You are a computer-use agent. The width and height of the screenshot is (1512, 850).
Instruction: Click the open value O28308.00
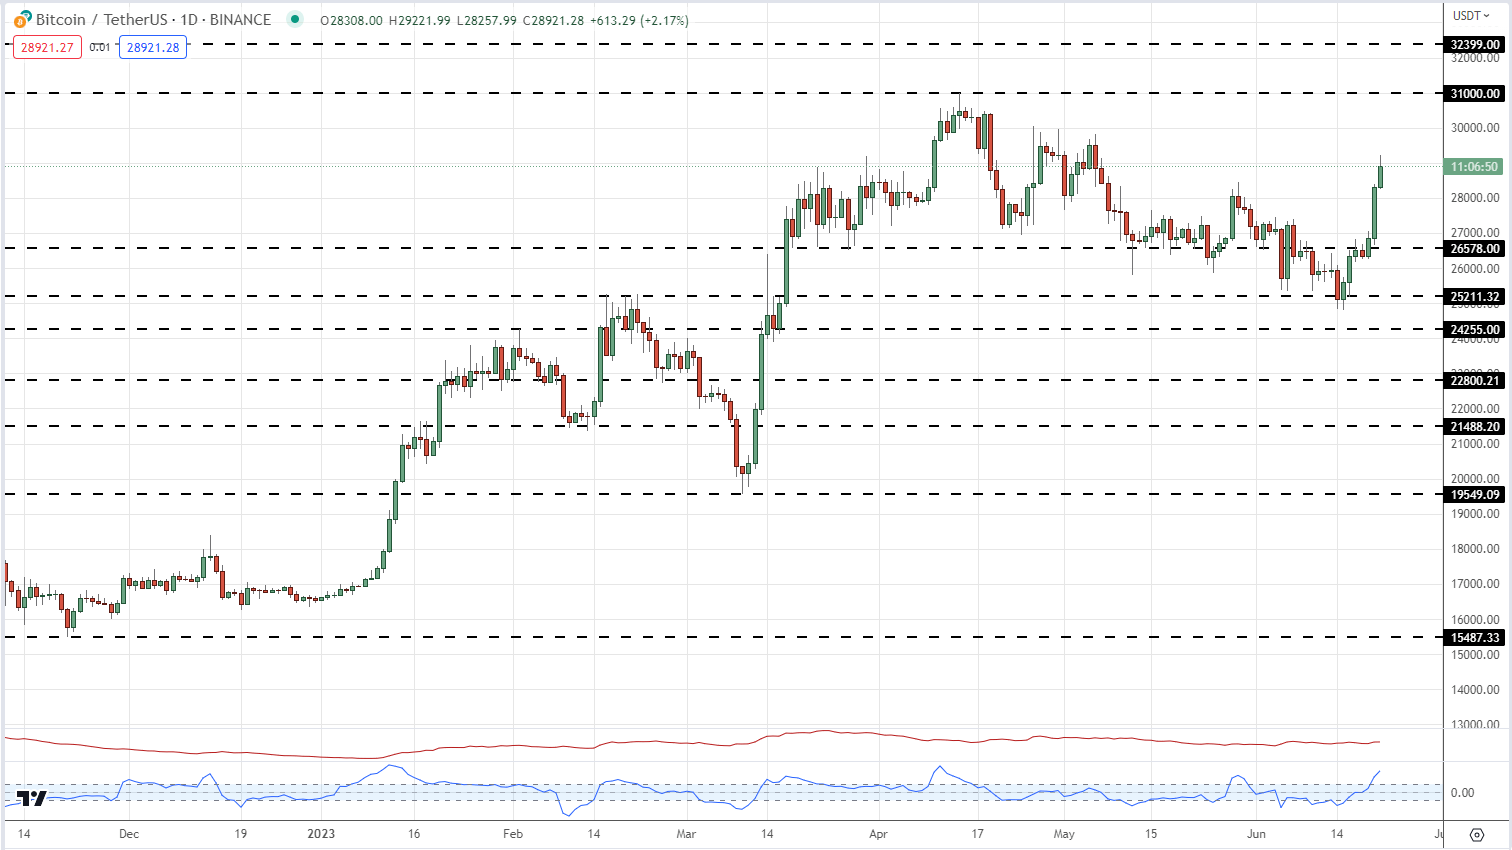pyautogui.click(x=352, y=20)
